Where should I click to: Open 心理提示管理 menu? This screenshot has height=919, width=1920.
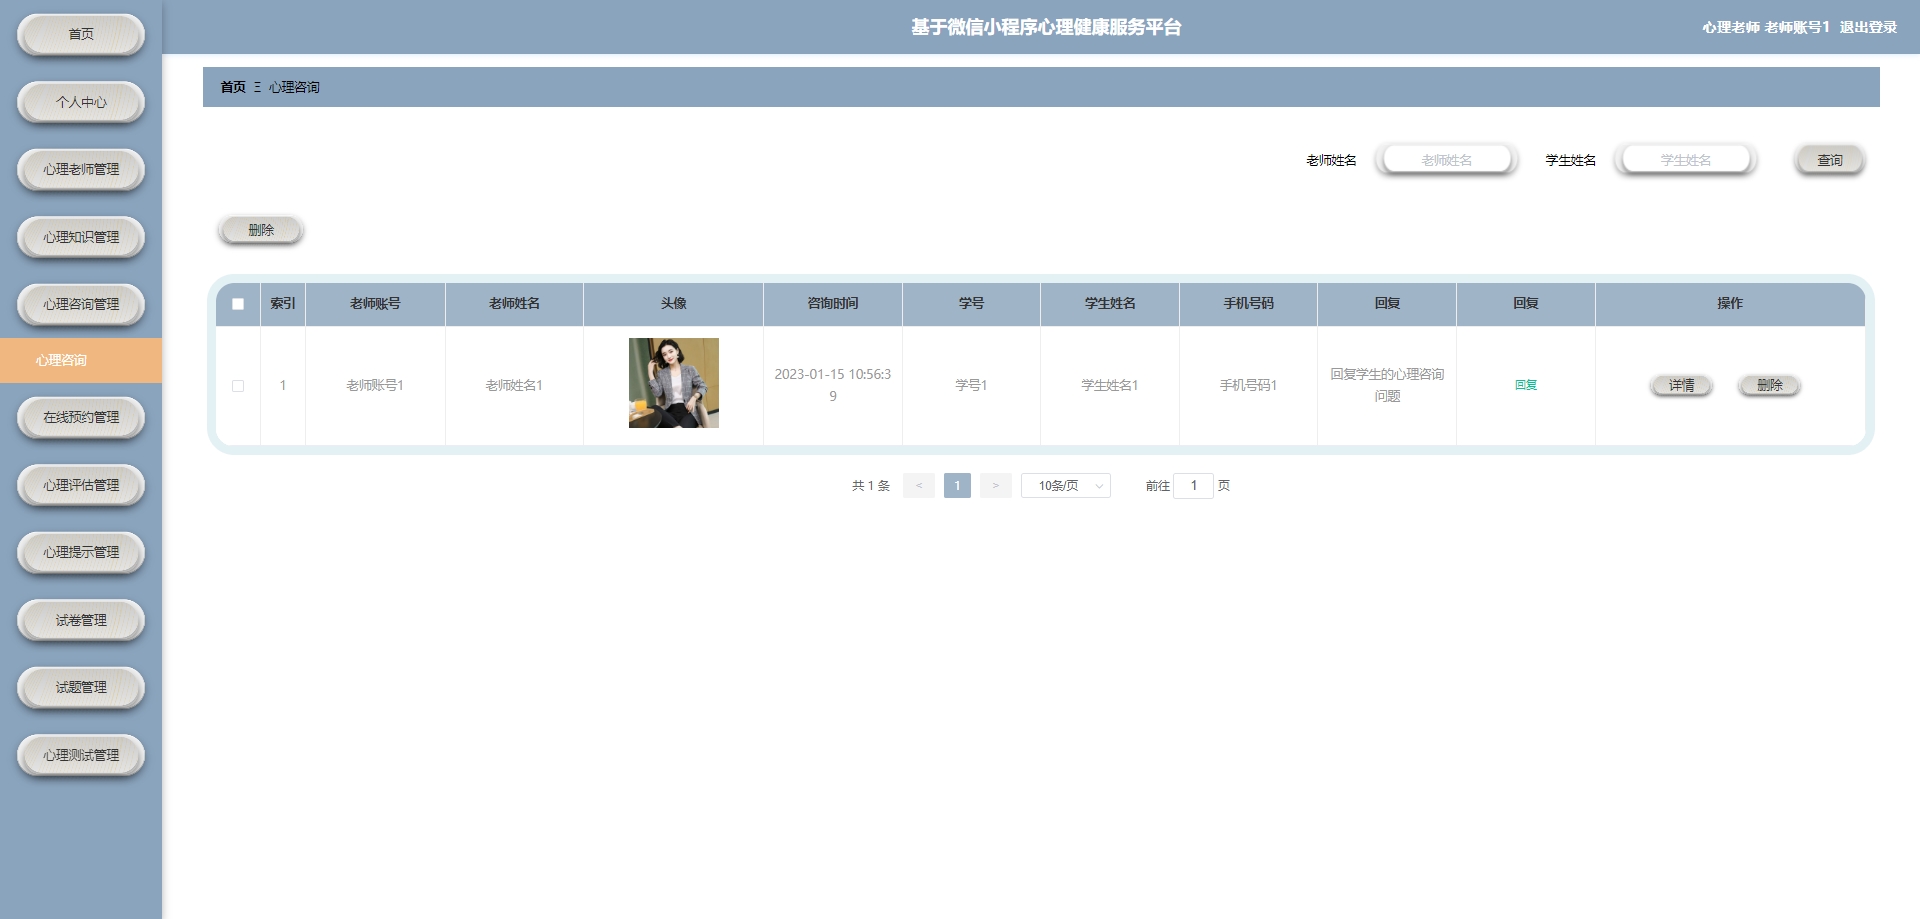[81, 552]
